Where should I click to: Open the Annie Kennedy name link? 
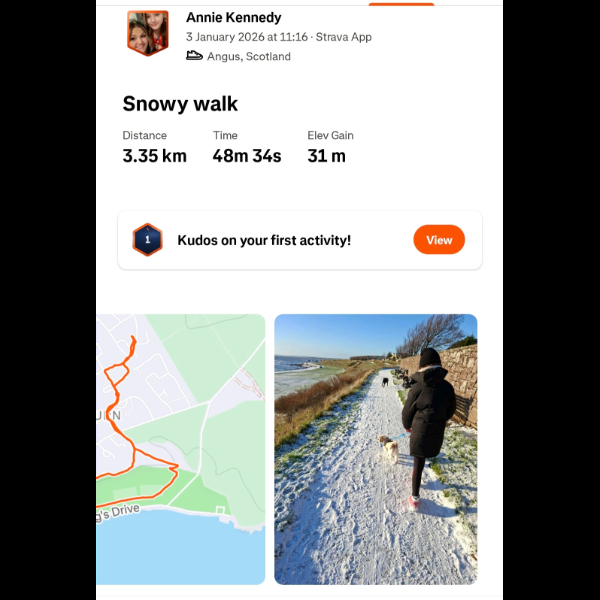233,17
